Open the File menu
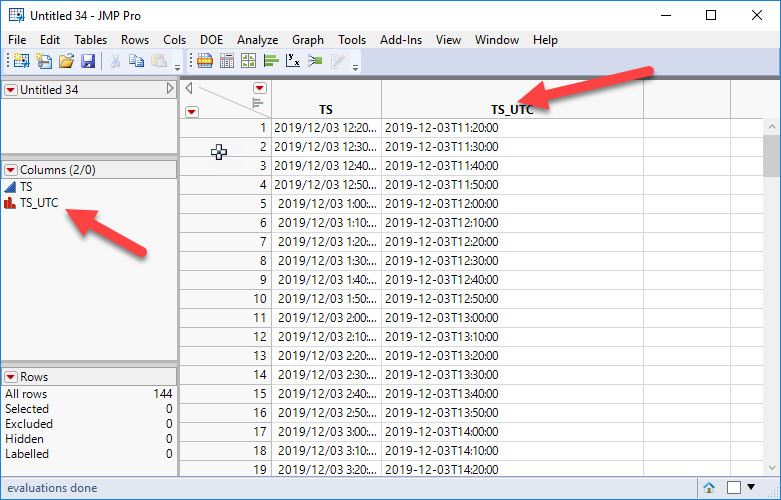Viewport: 781px width, 500px height. tap(17, 40)
